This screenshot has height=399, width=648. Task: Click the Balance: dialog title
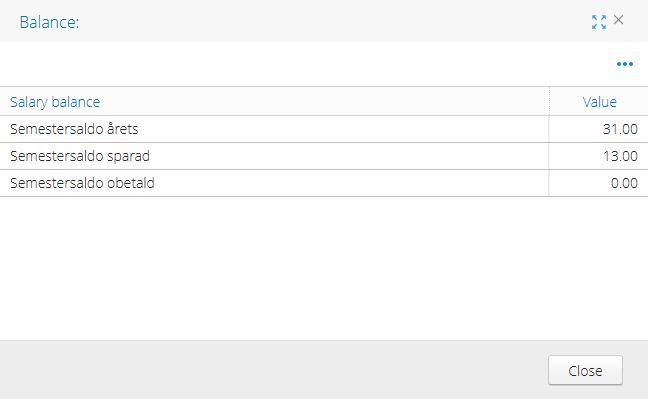49,22
